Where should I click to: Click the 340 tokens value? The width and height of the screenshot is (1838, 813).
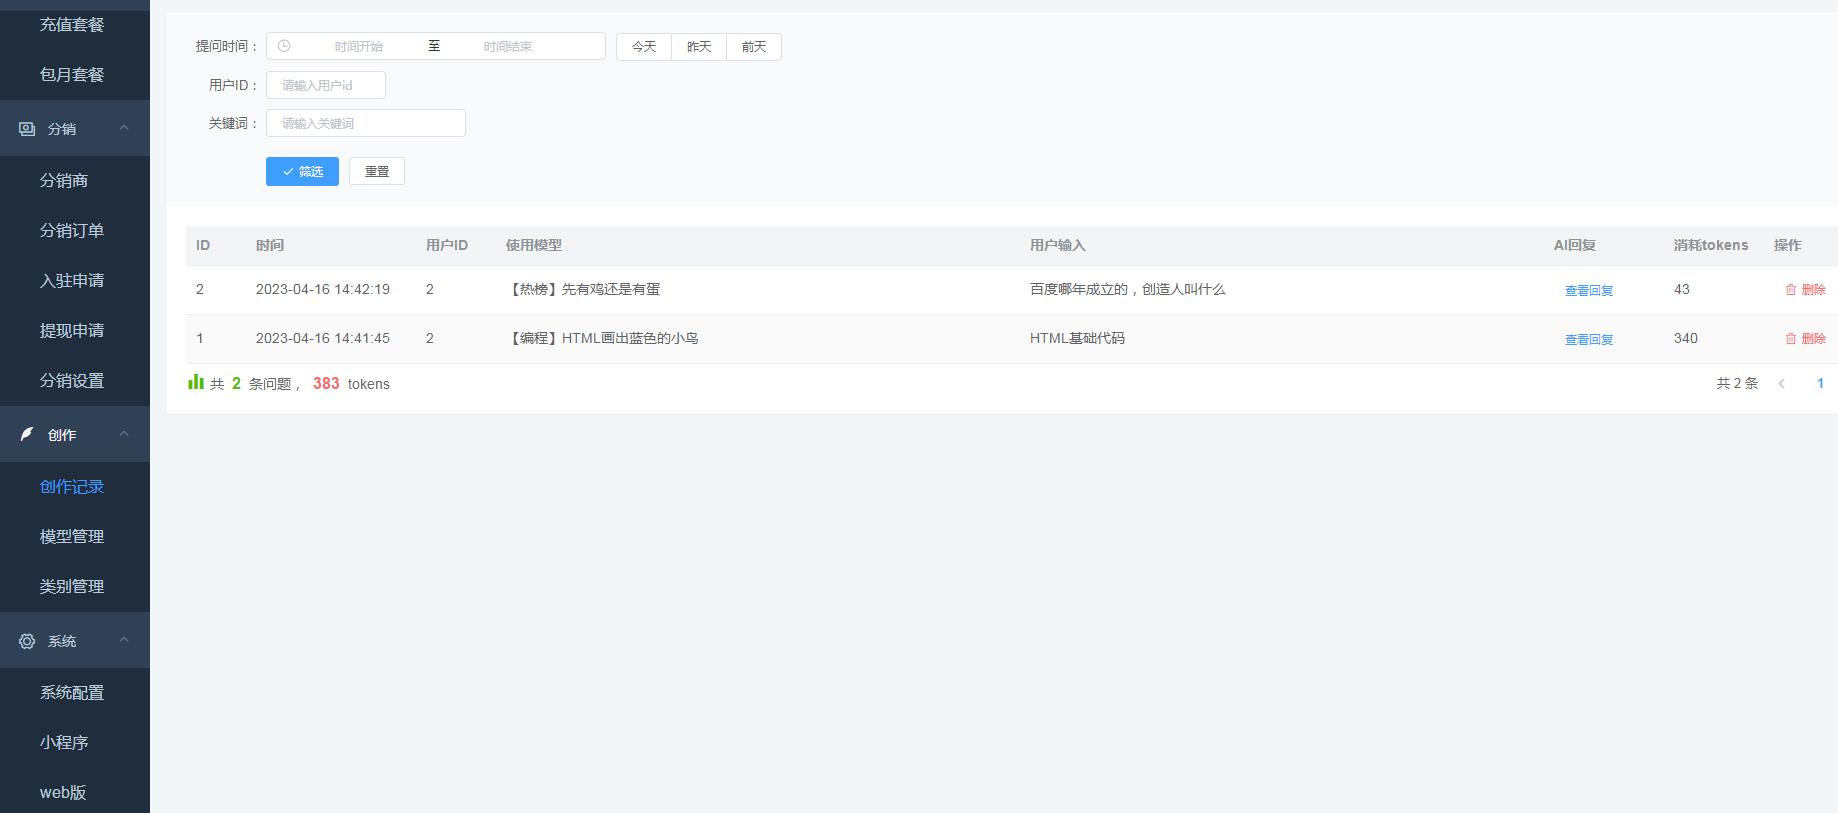[x=1686, y=338]
